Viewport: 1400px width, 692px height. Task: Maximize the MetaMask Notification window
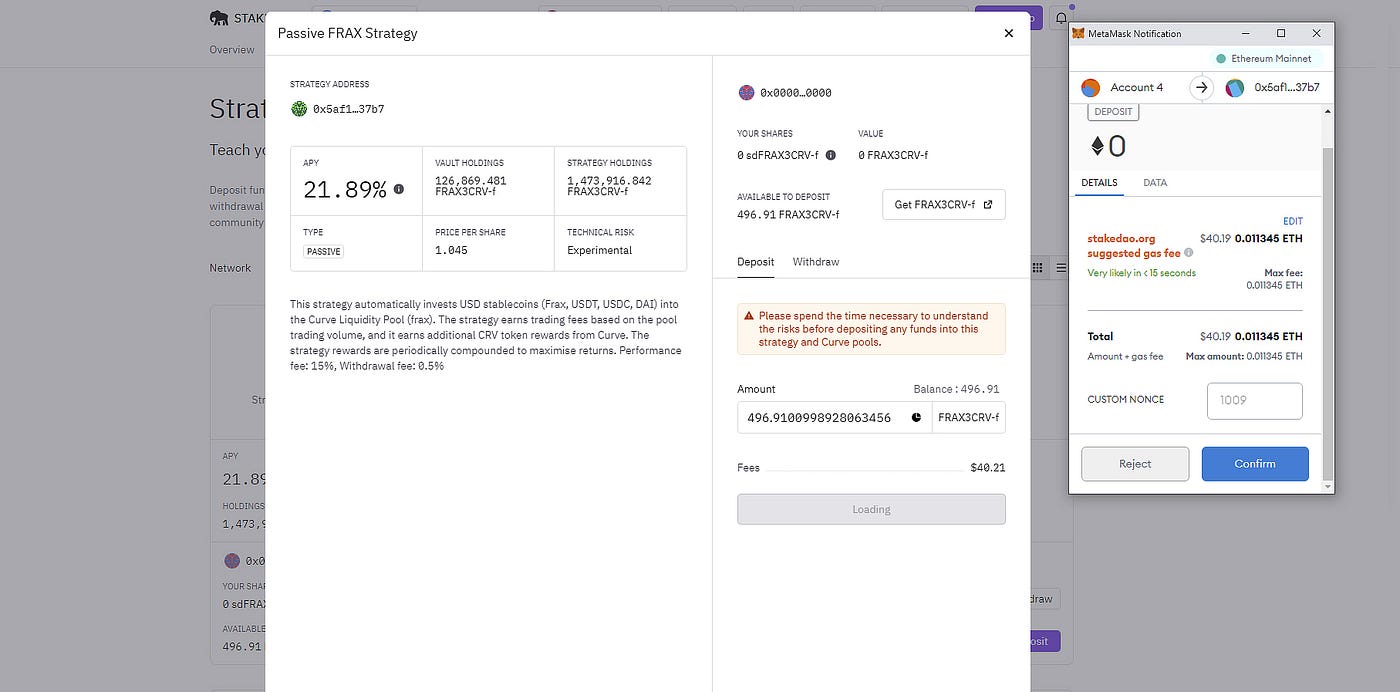point(1281,33)
